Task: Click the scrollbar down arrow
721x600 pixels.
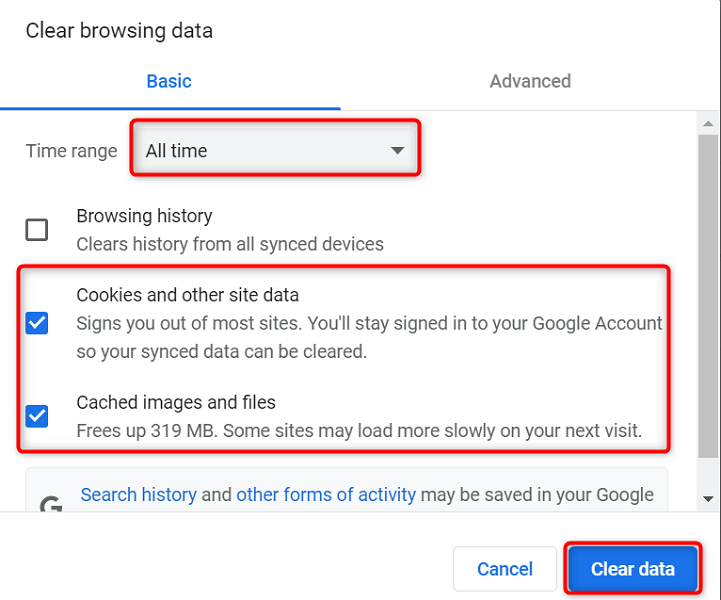Action: coord(708,497)
